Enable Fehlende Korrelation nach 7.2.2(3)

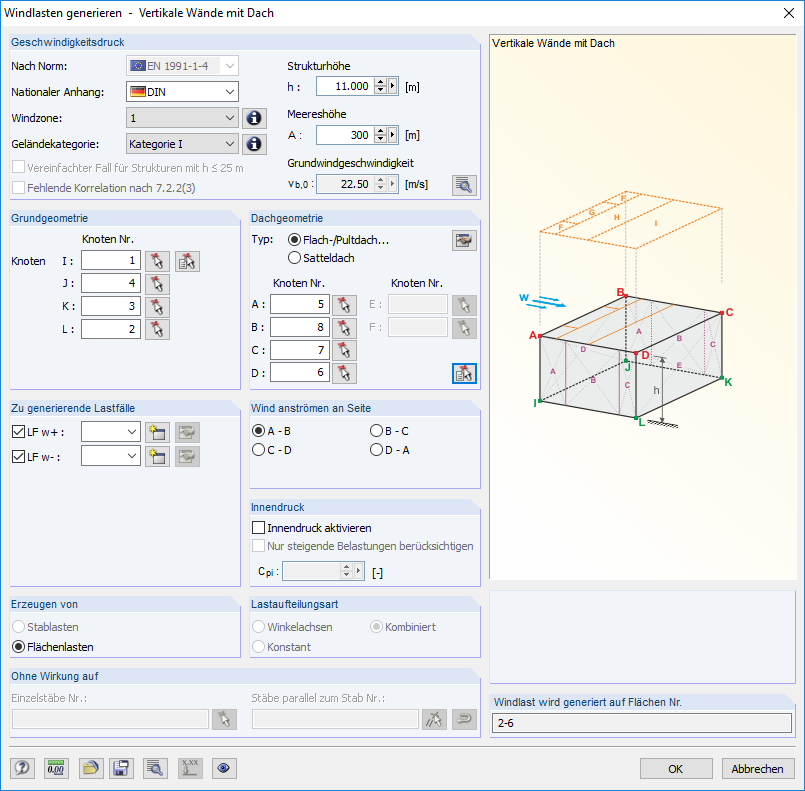(x=18, y=188)
